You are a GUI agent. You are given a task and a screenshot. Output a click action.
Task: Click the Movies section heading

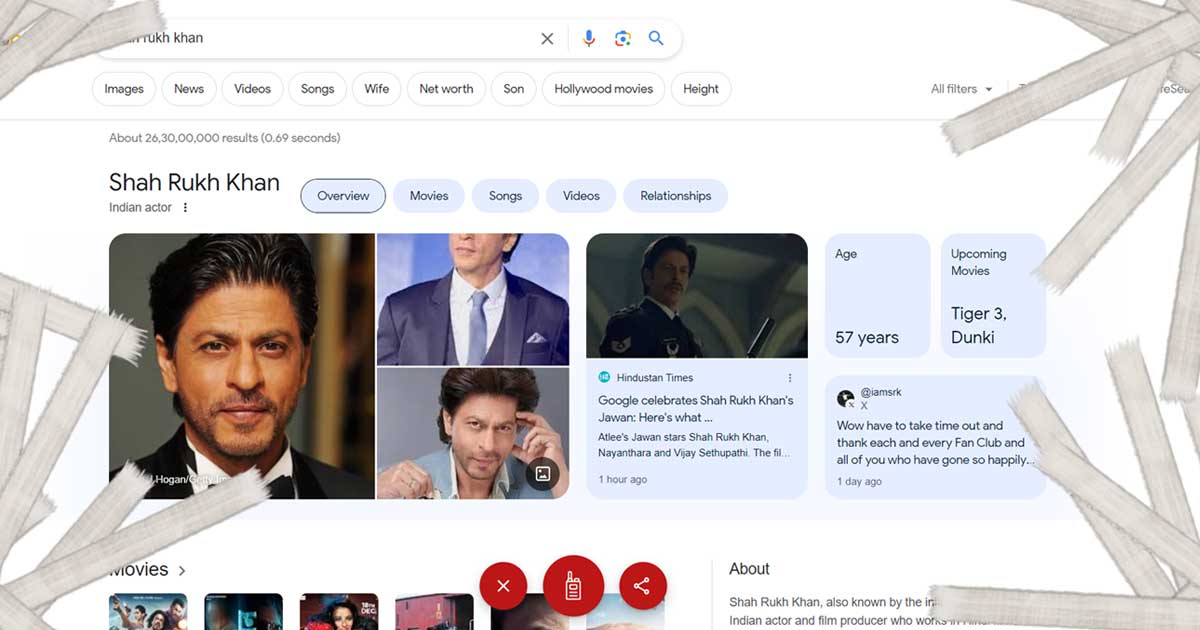click(139, 570)
